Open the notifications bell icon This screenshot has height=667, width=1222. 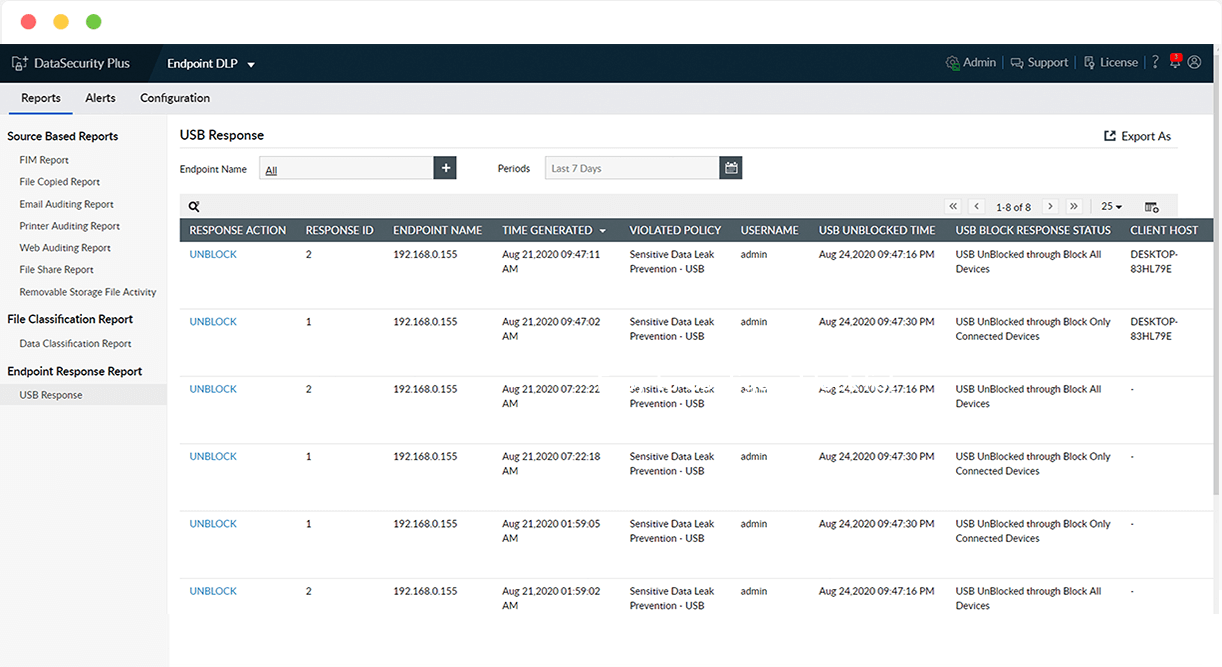click(1176, 62)
